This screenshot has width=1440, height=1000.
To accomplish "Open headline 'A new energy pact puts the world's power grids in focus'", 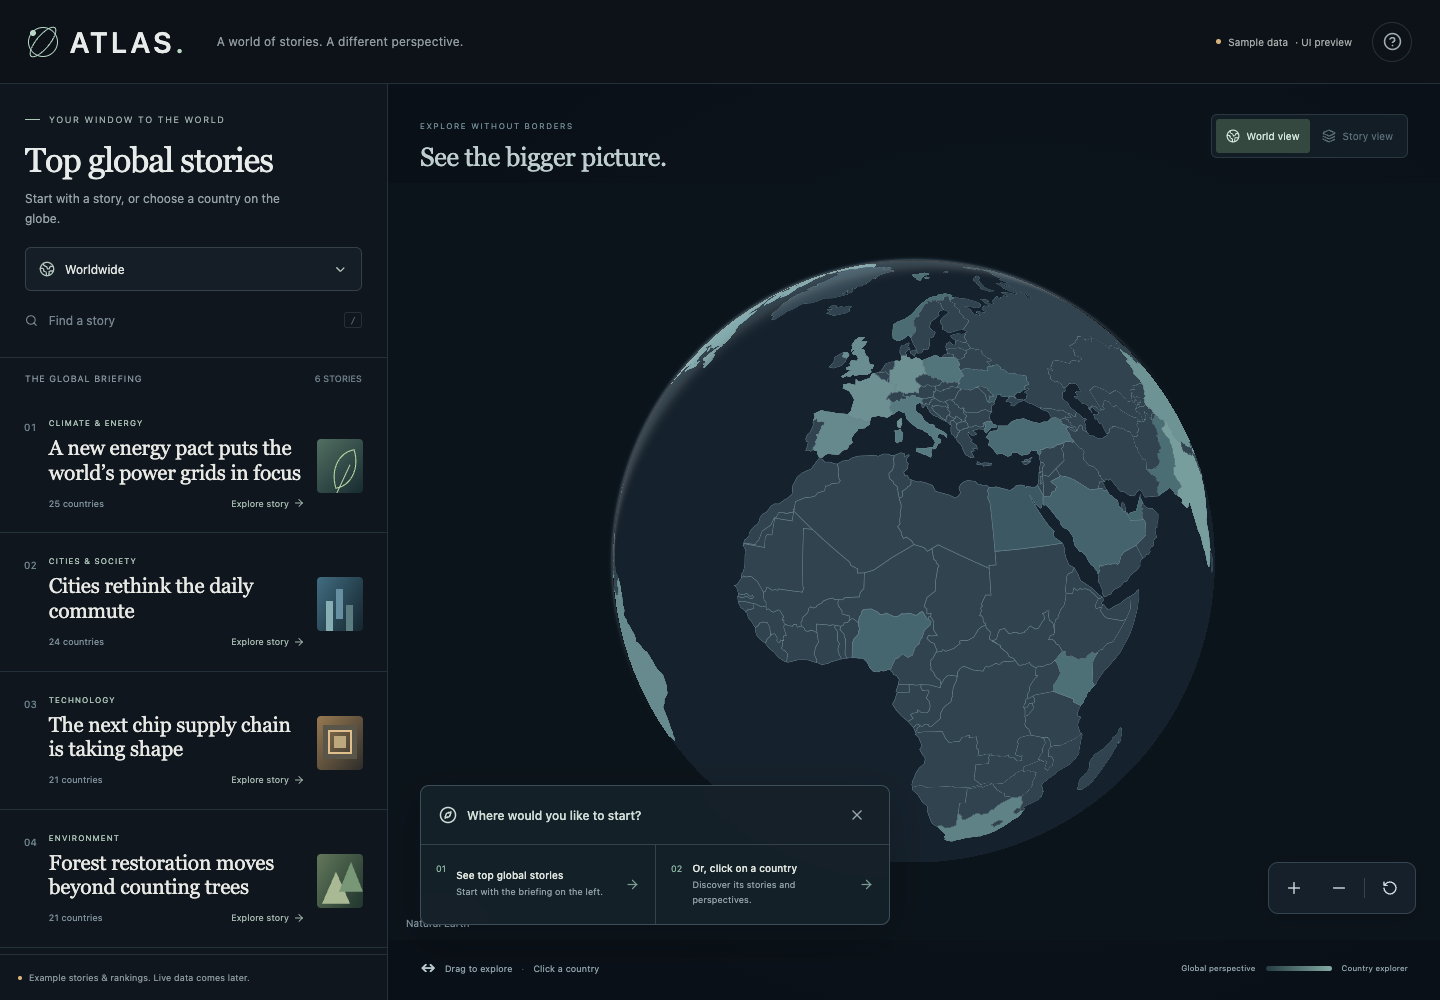I will click(175, 460).
